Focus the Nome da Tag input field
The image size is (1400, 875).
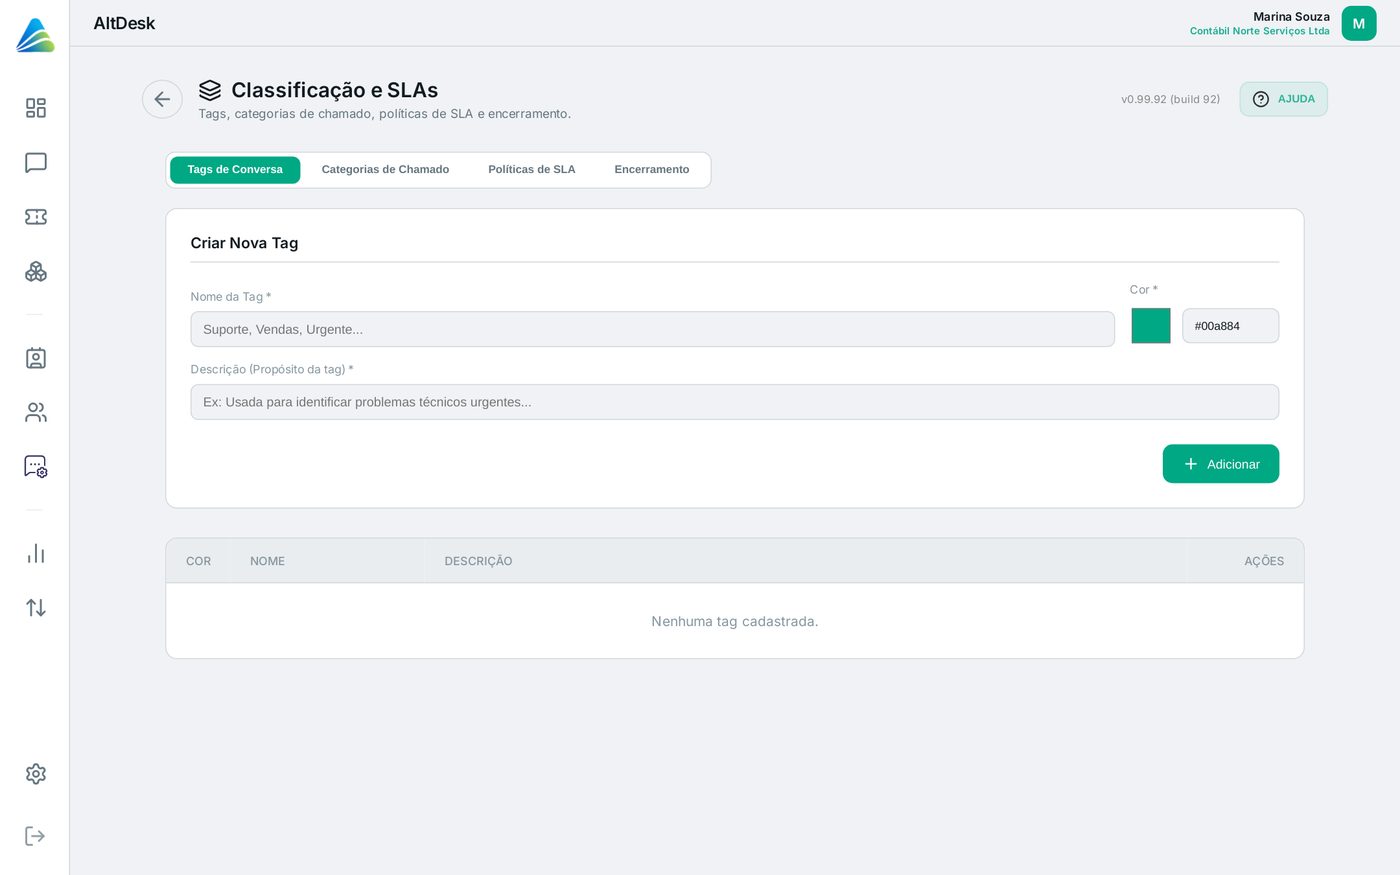(652, 329)
